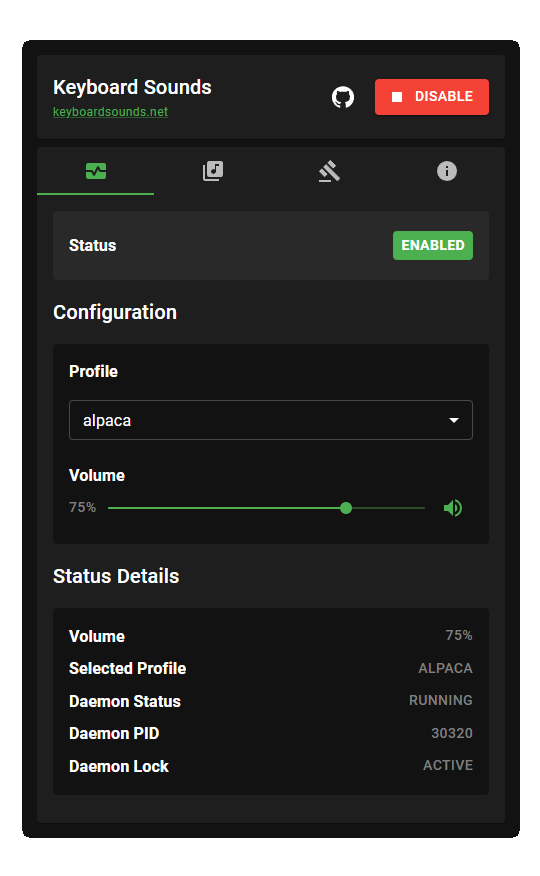Visit the keyboardsounds.net link
540x876 pixels.
click(x=110, y=112)
